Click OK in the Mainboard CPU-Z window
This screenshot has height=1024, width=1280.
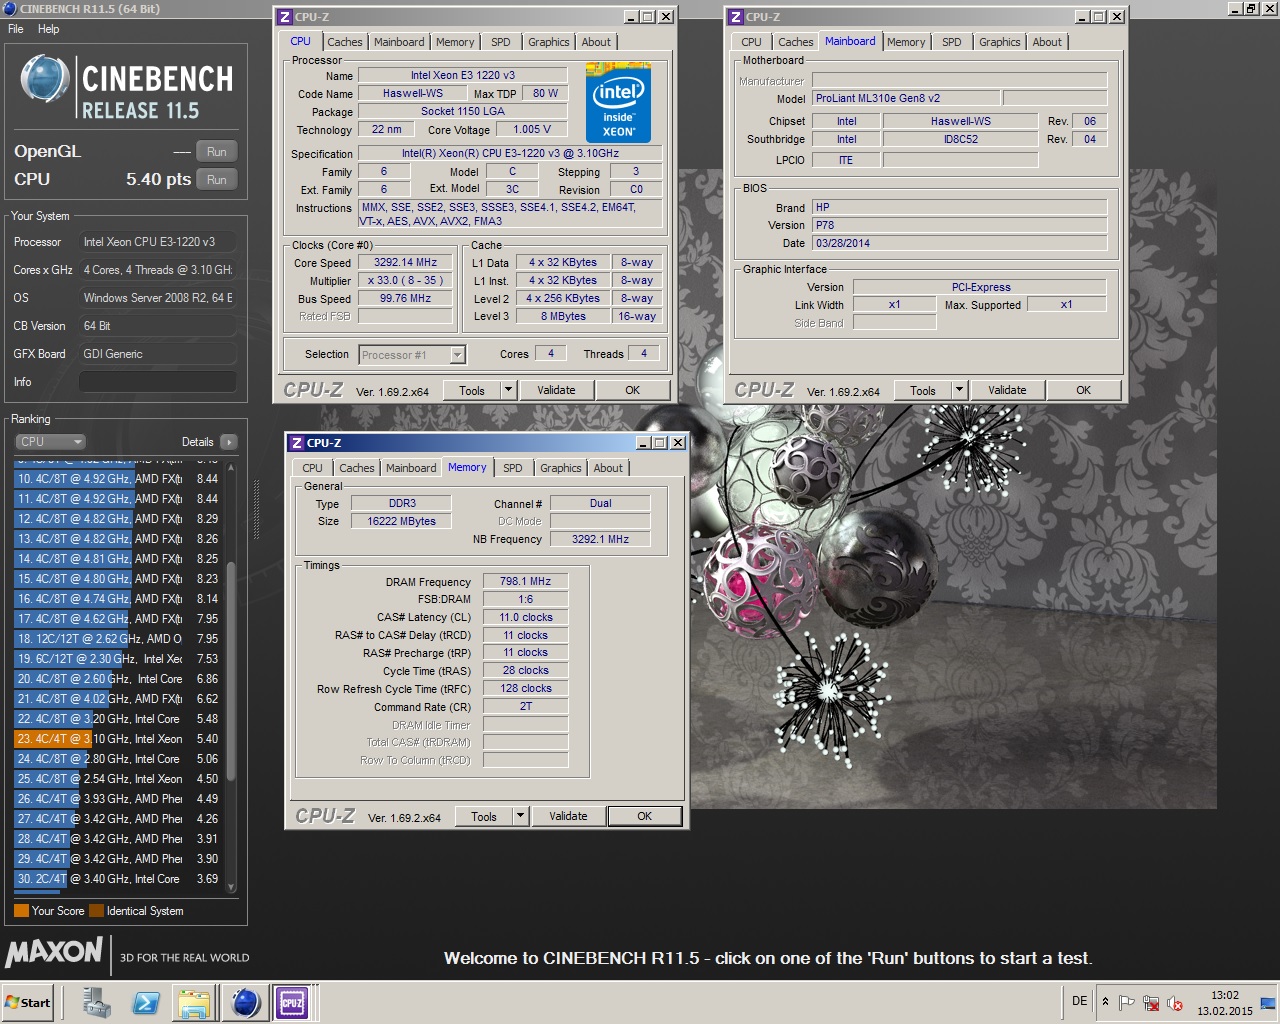click(1084, 390)
